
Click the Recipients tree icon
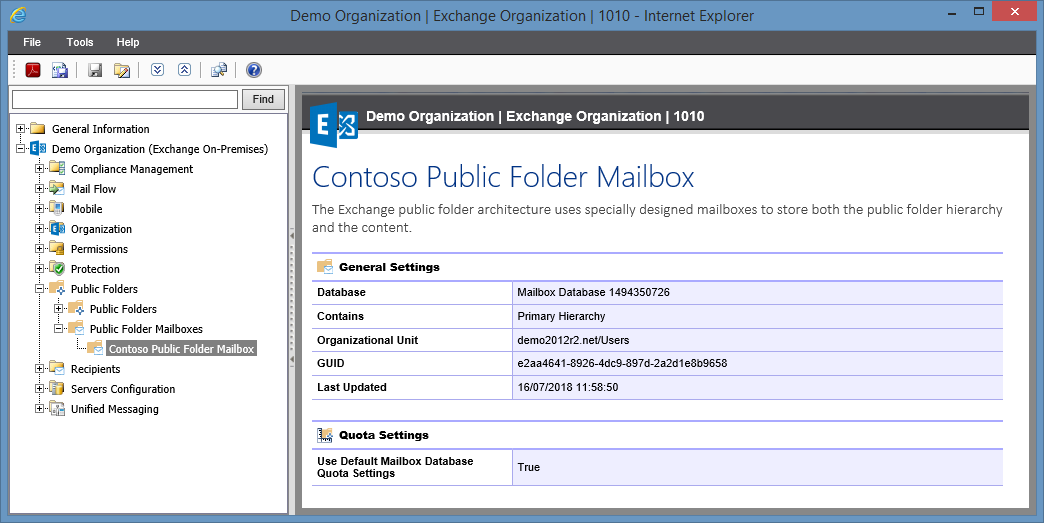pos(57,368)
